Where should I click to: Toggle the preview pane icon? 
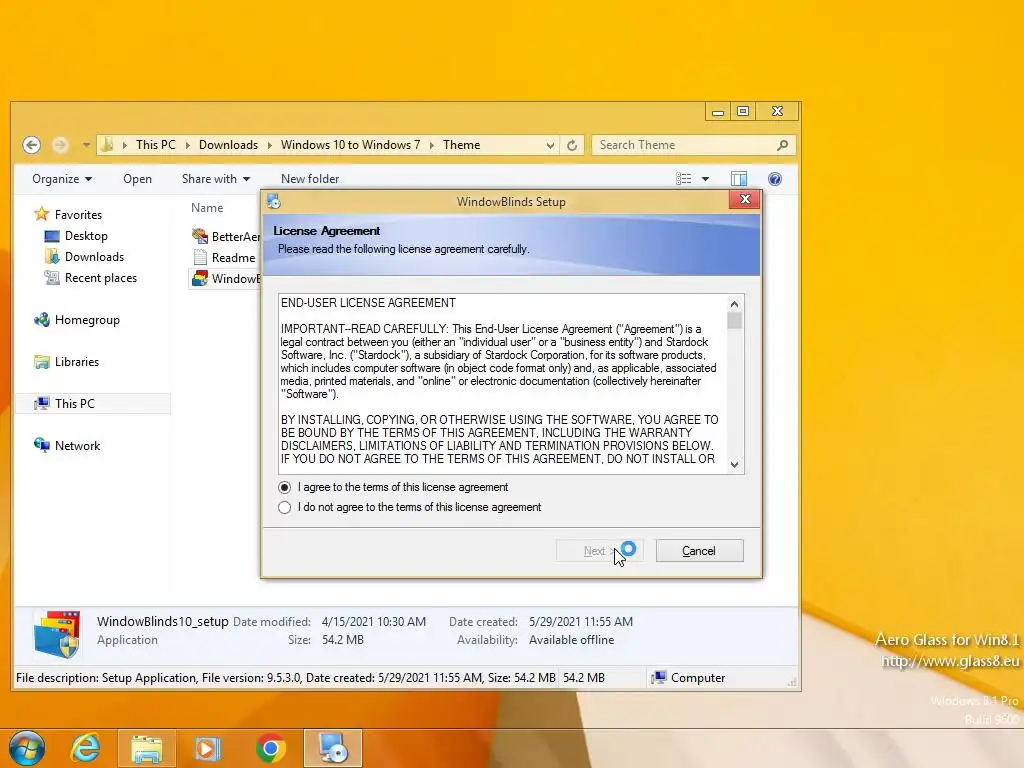click(739, 179)
